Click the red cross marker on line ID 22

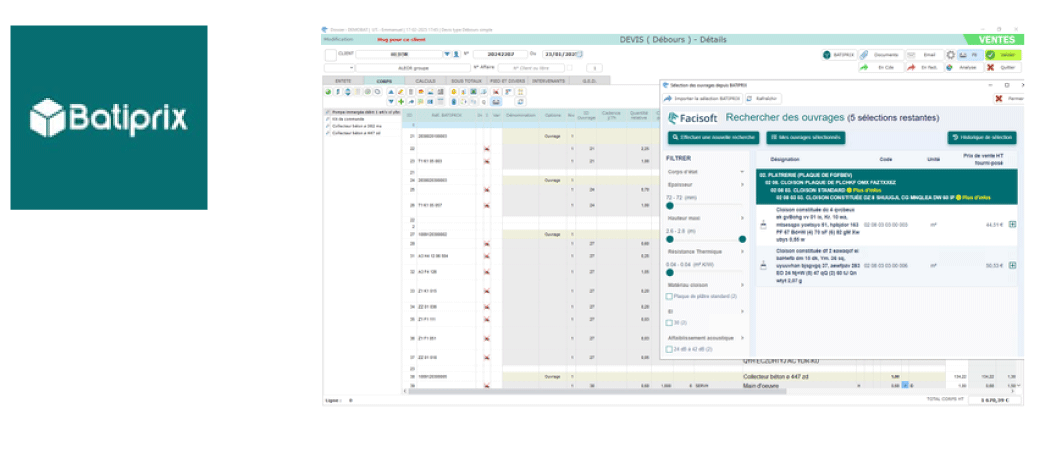[x=486, y=148]
